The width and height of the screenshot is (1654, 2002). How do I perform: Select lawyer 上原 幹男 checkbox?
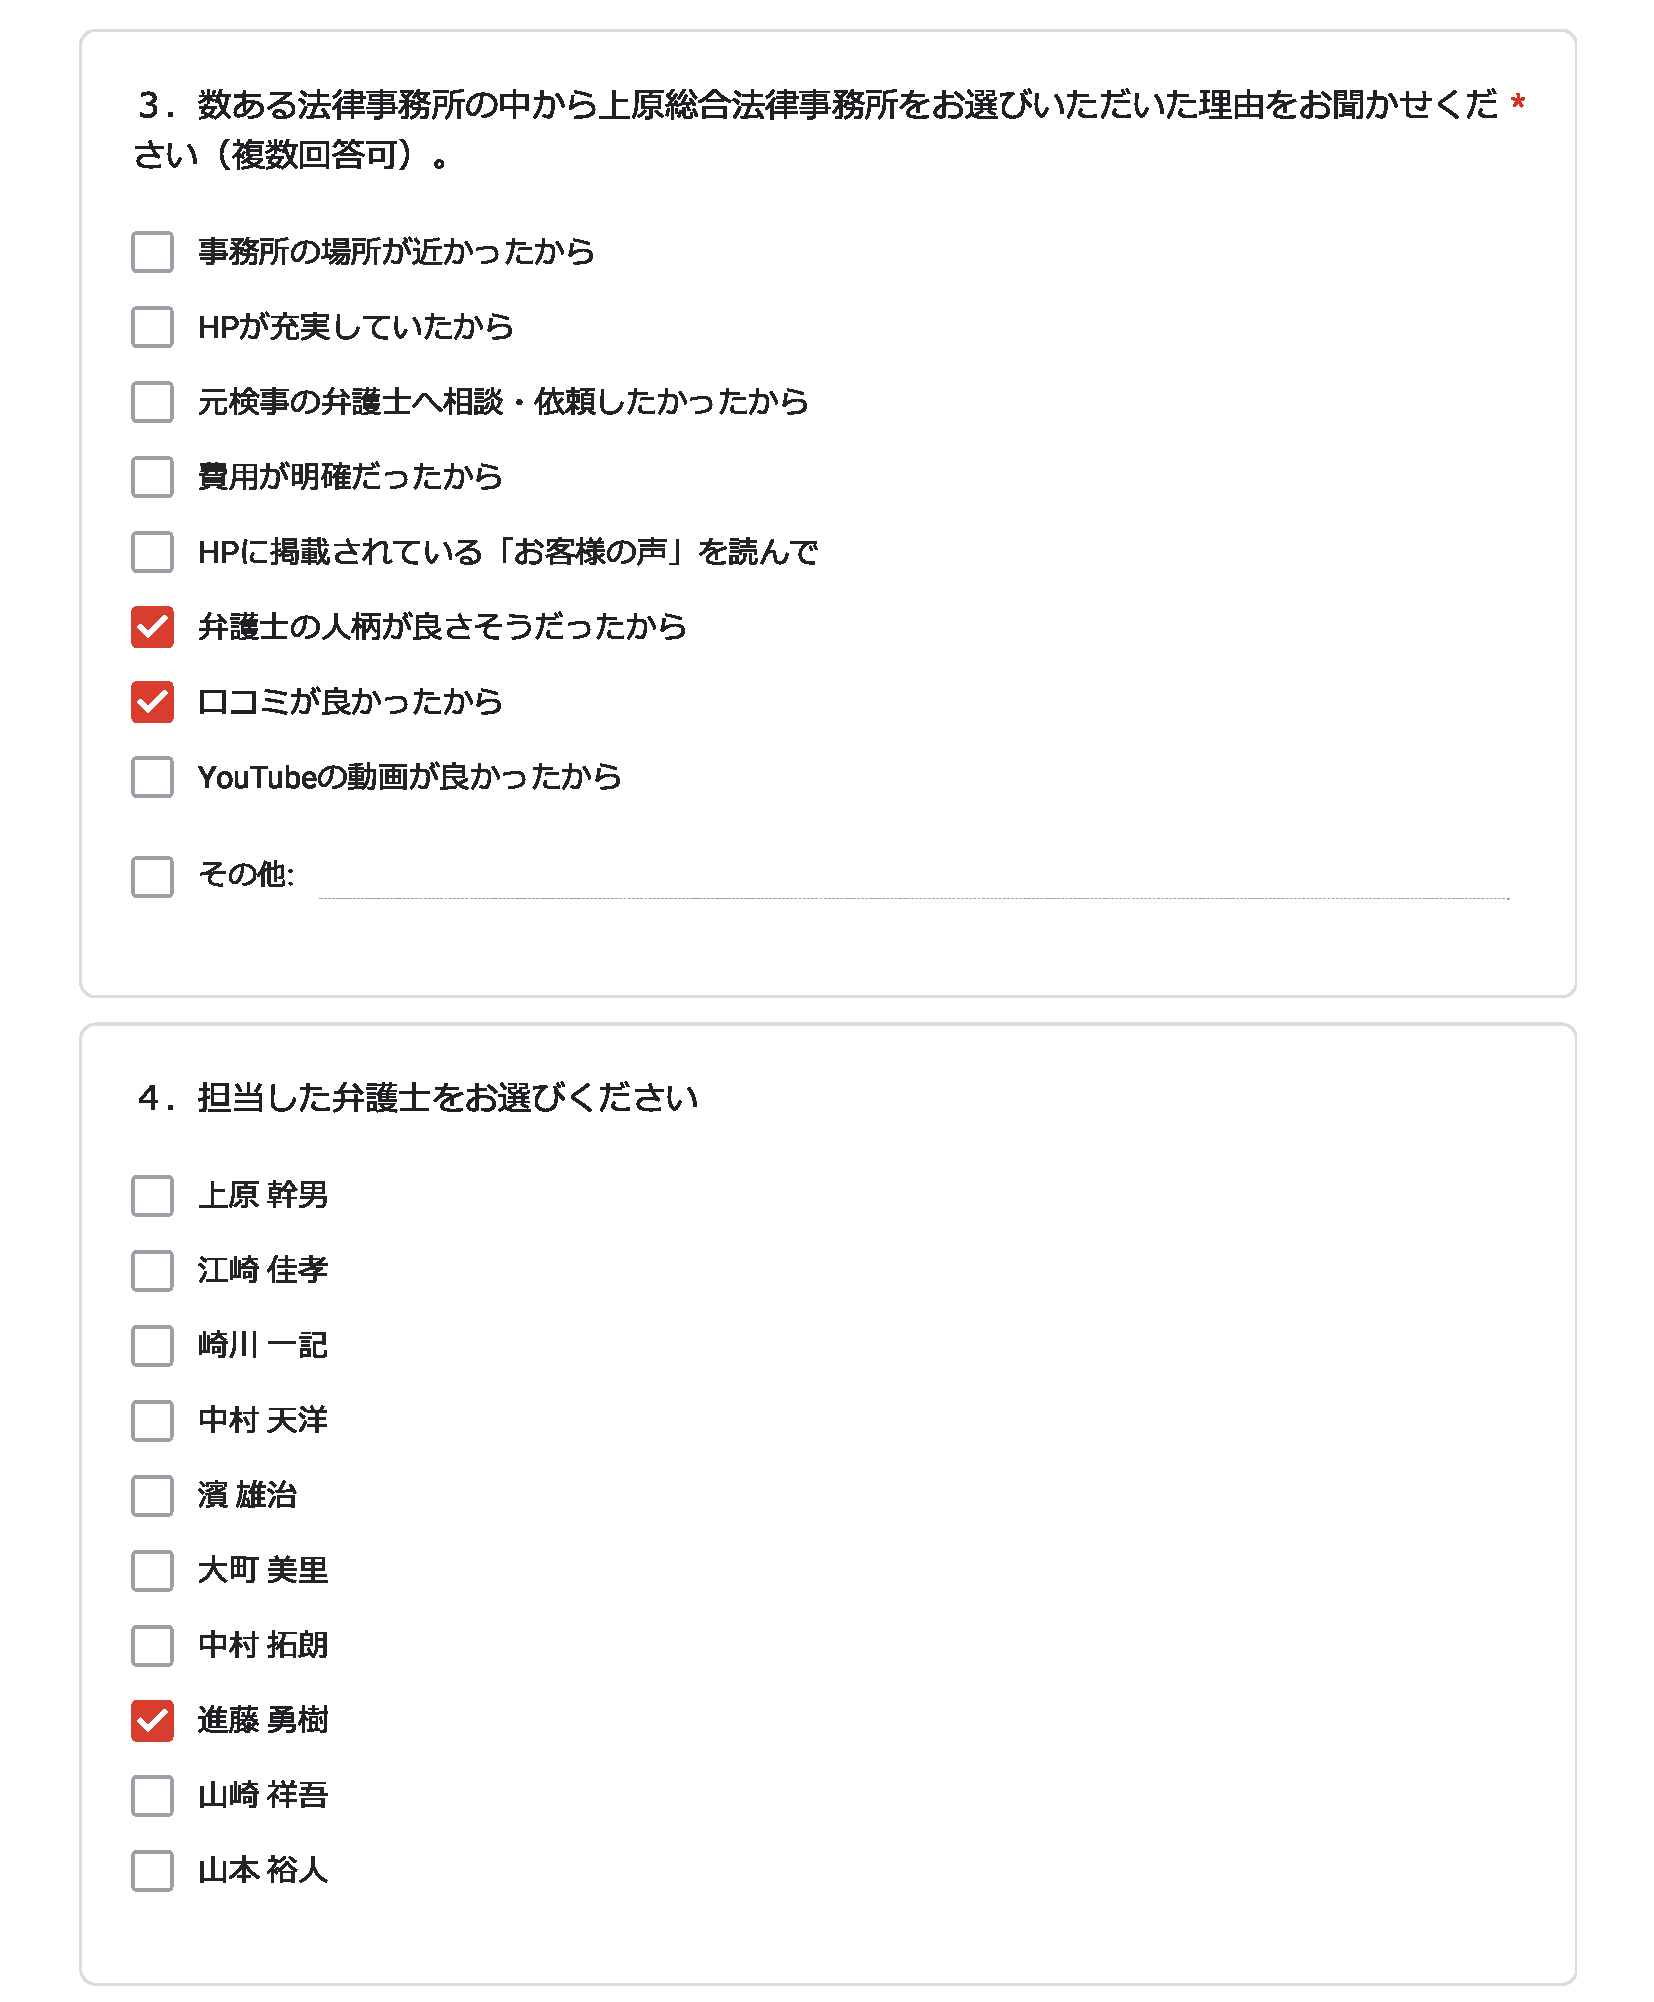click(x=152, y=1195)
